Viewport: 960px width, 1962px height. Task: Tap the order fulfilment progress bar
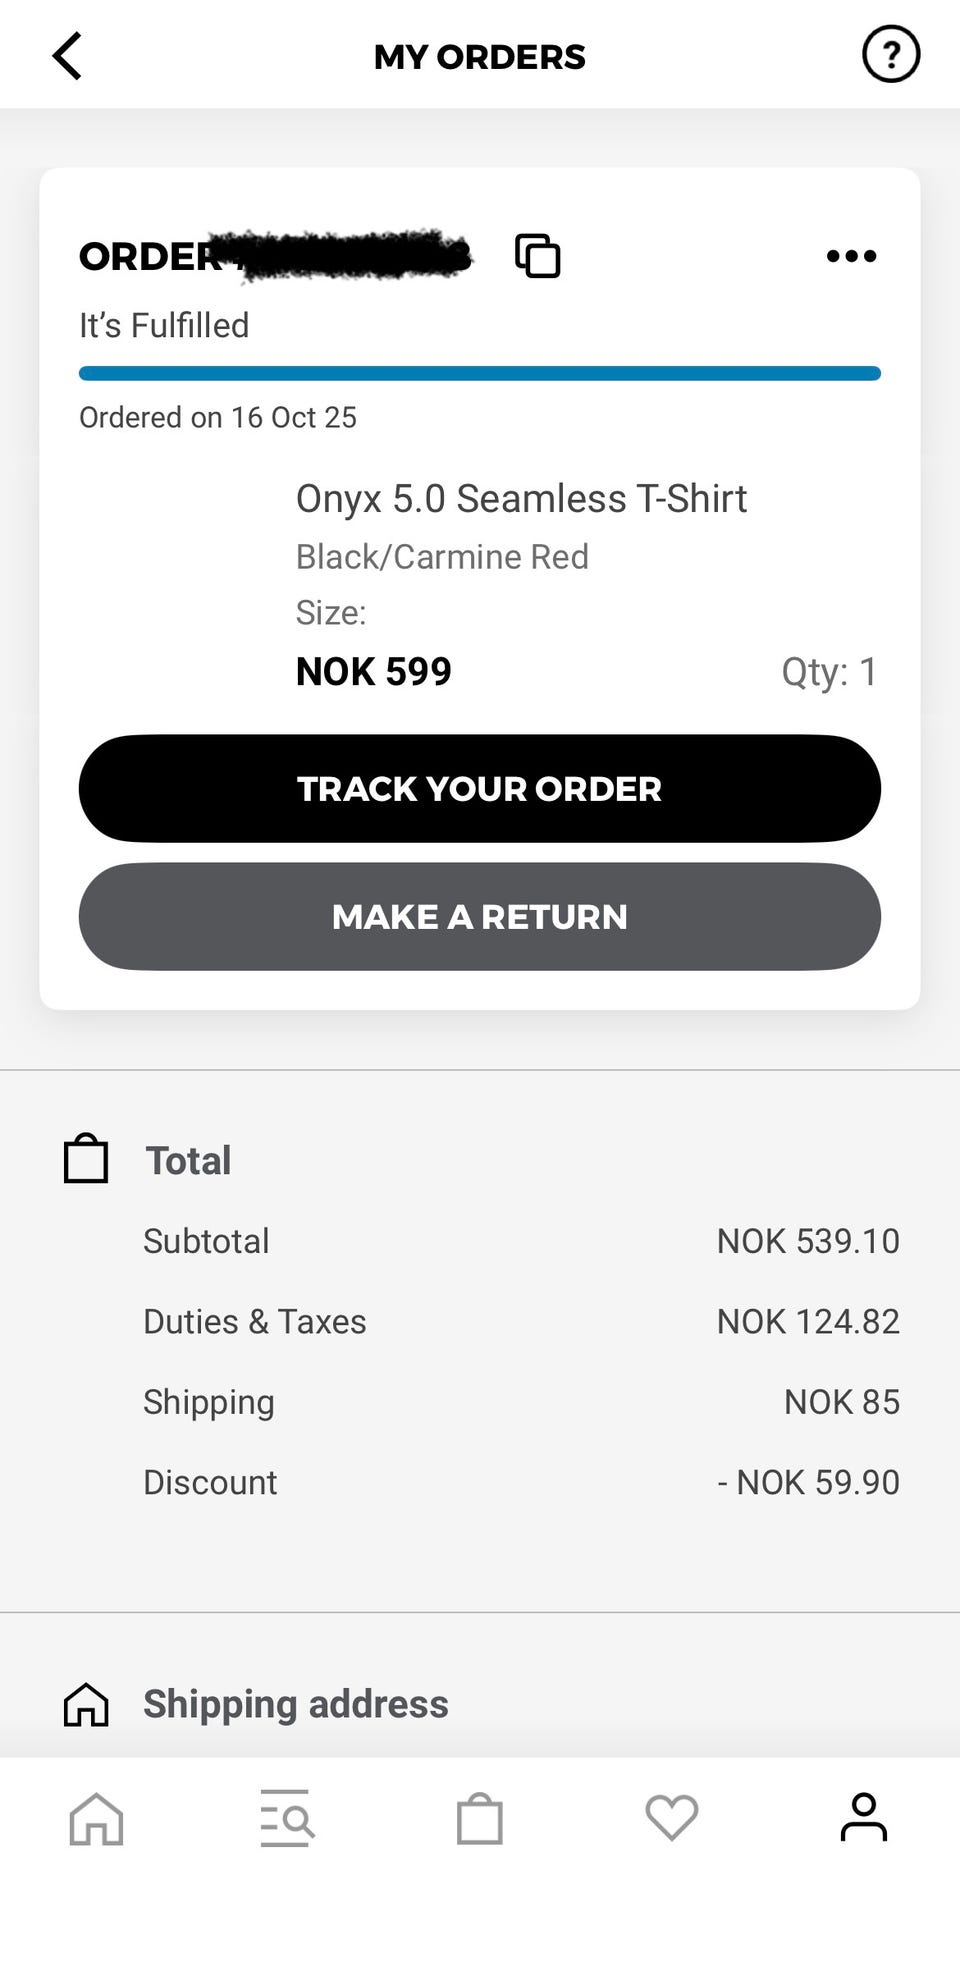tap(480, 374)
